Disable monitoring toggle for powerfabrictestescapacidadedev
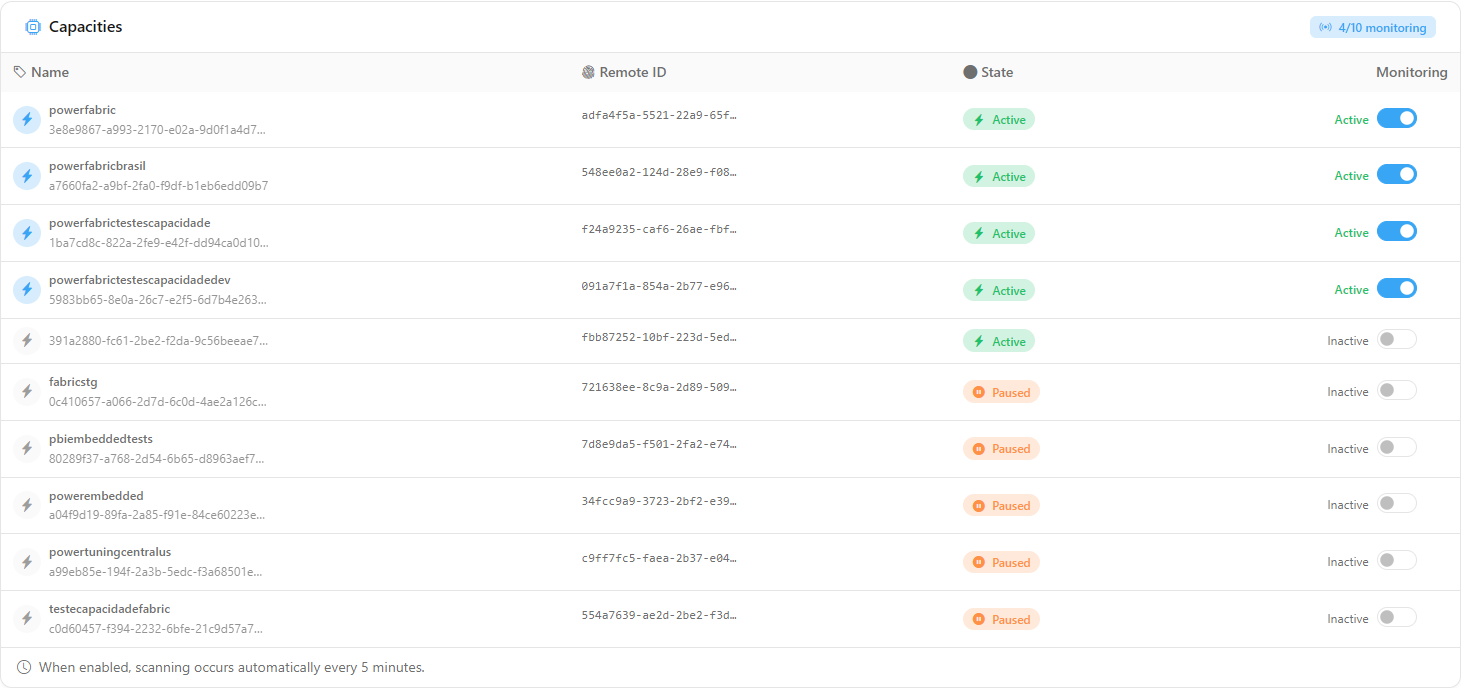Image resolution: width=1461 pixels, height=688 pixels. point(1397,288)
